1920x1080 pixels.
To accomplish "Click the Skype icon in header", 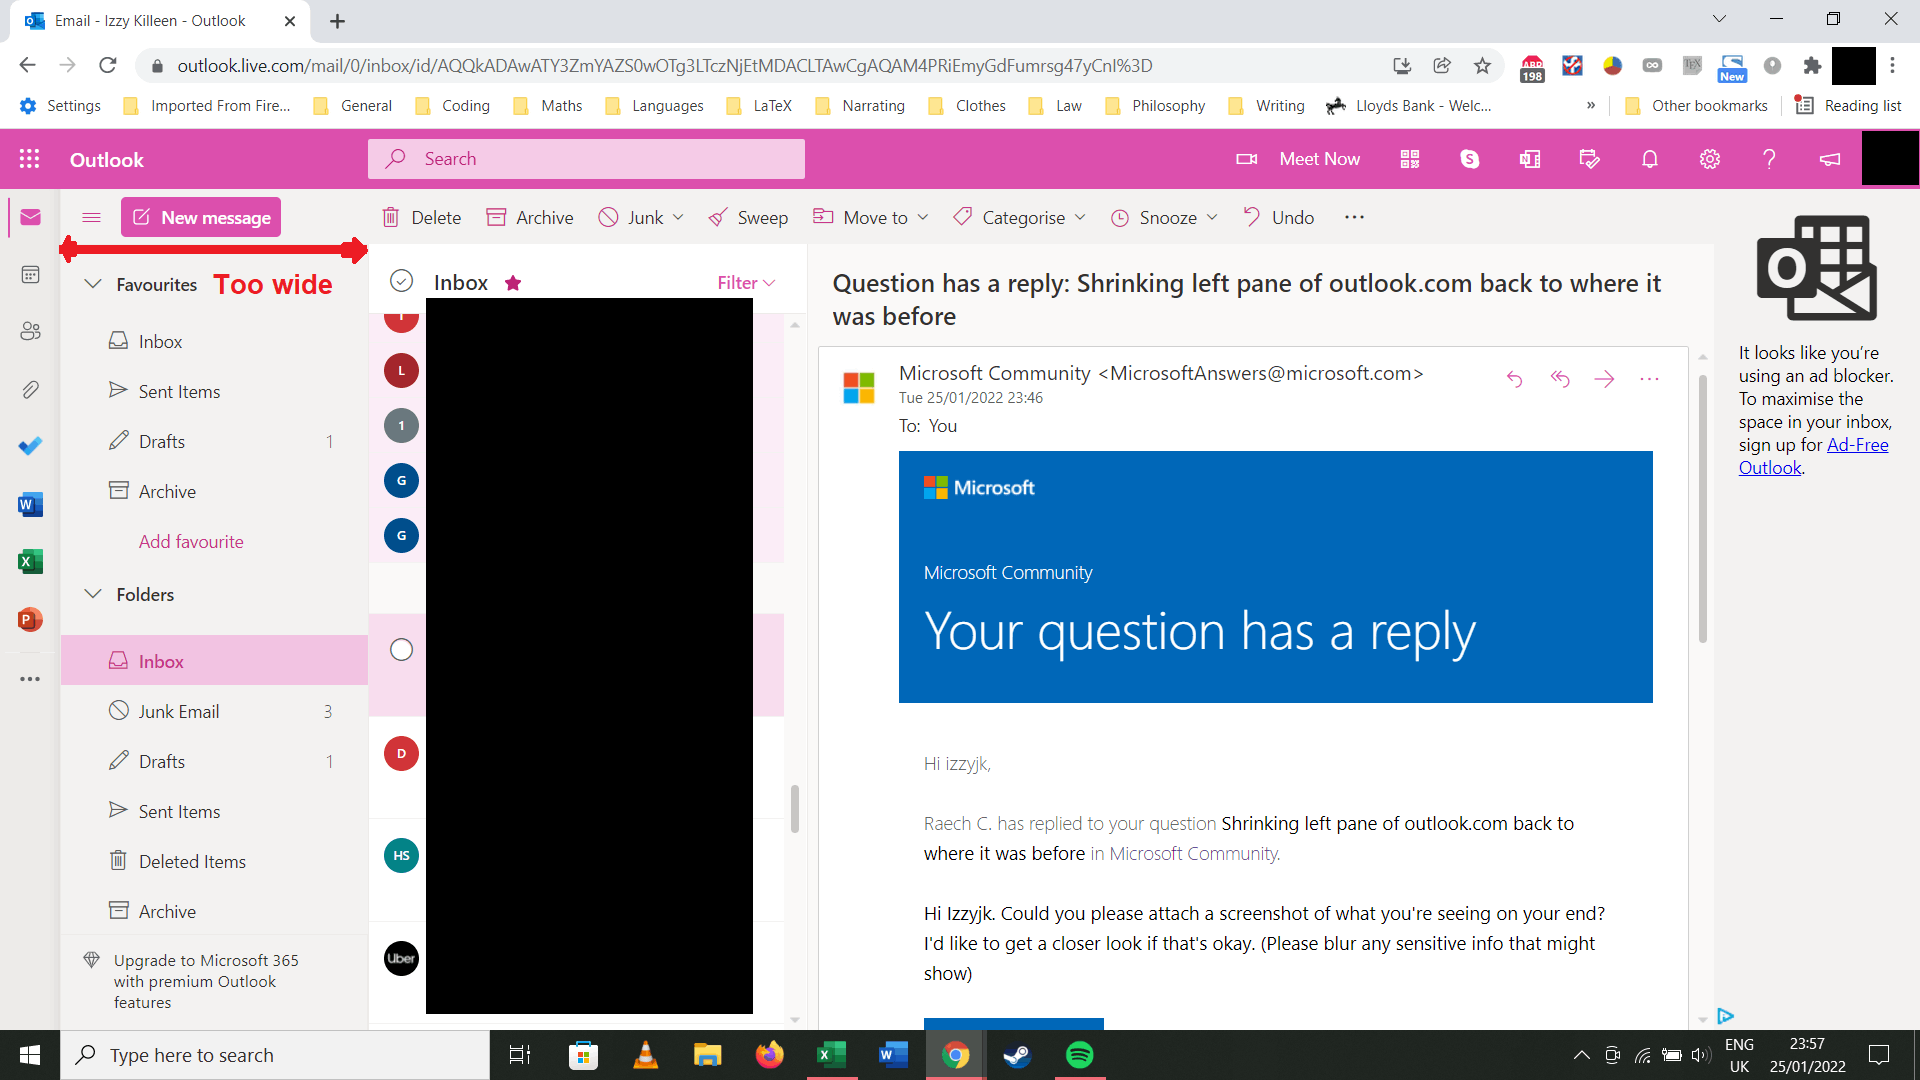I will [1469, 159].
